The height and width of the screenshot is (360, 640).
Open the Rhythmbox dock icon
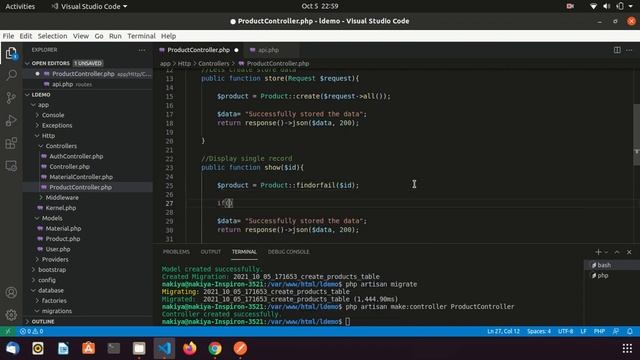pos(38,349)
